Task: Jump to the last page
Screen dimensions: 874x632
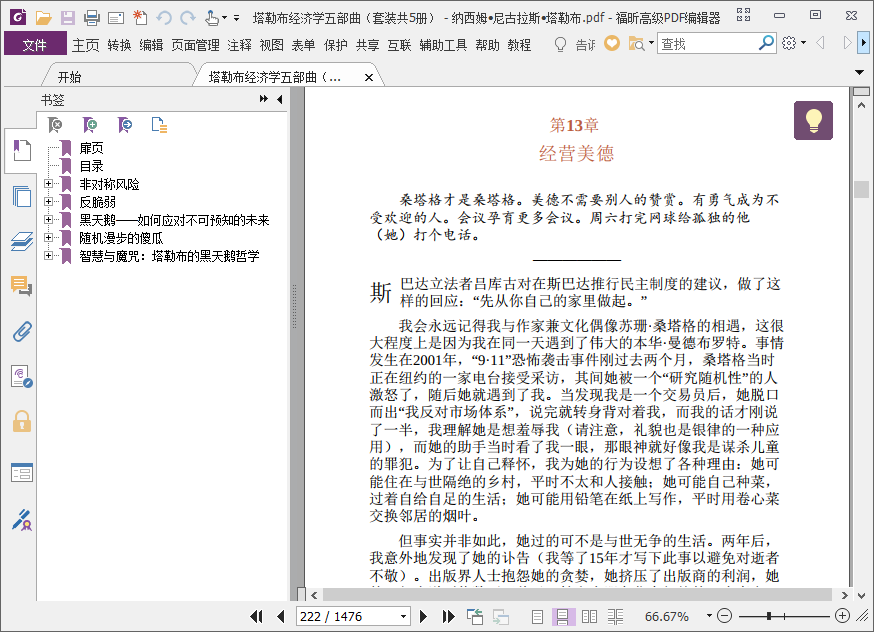Action: pos(448,616)
